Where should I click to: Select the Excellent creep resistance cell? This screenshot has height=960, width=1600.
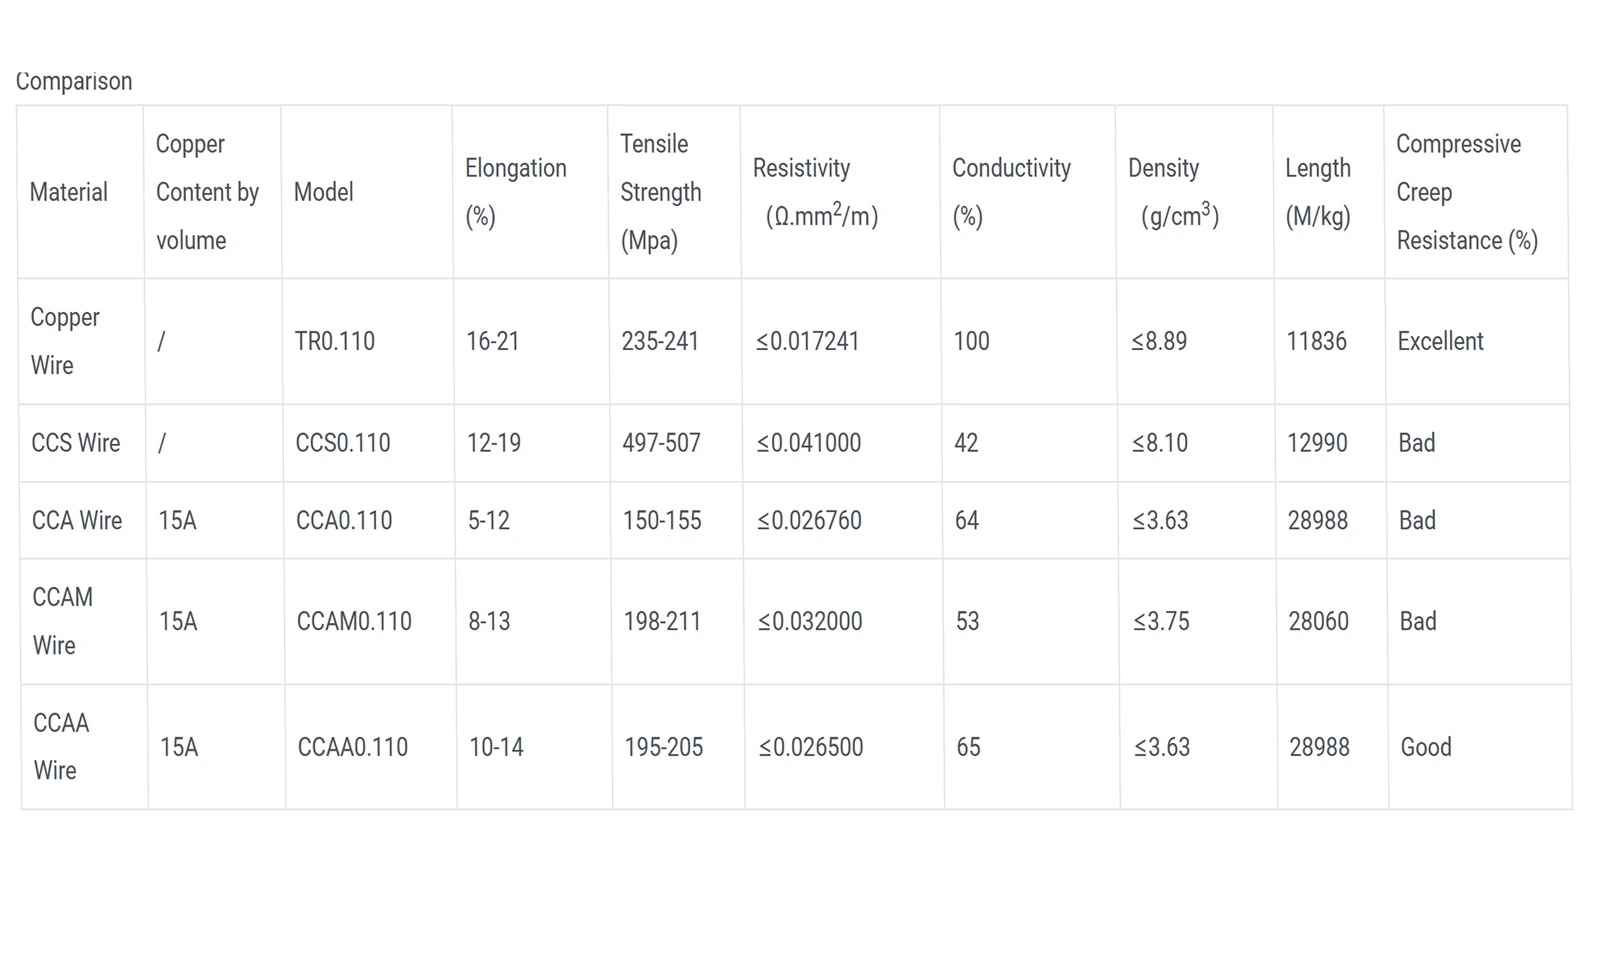(x=1440, y=341)
